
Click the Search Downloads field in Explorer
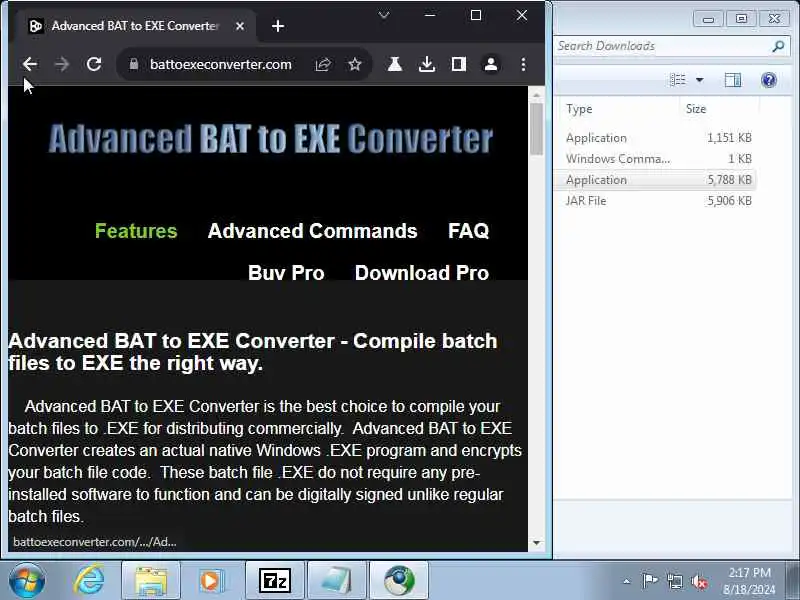(x=663, y=46)
